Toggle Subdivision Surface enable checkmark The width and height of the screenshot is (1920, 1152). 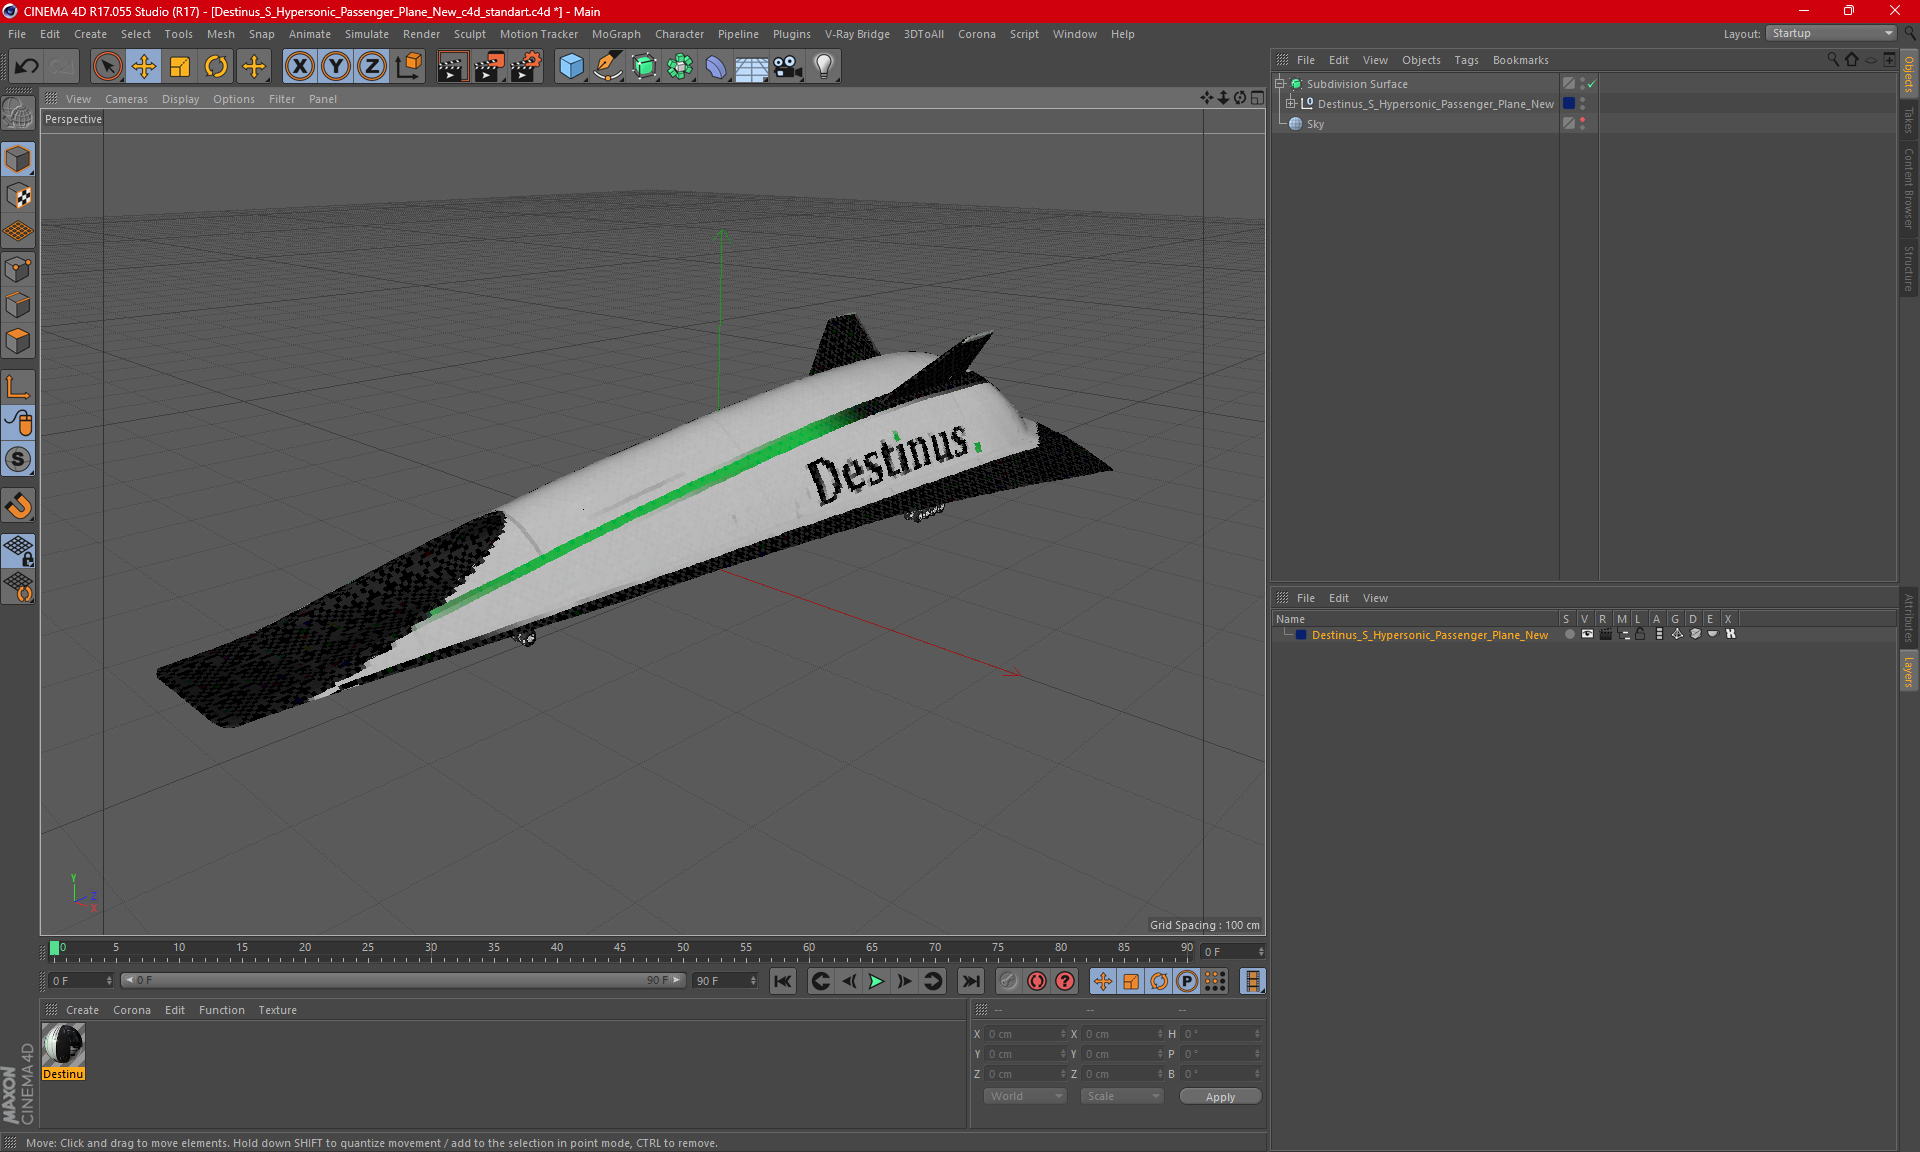point(1591,84)
